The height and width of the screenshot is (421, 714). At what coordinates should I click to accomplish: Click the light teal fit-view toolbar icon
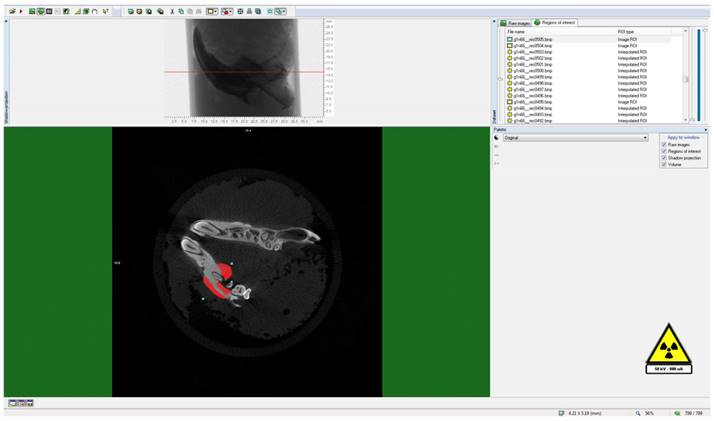click(x=270, y=11)
